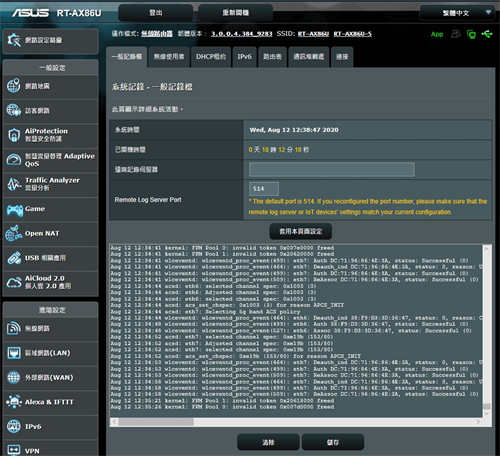Click the log's vertical scrollbar thumb
The width and height of the screenshot is (500, 456).
click(x=487, y=406)
